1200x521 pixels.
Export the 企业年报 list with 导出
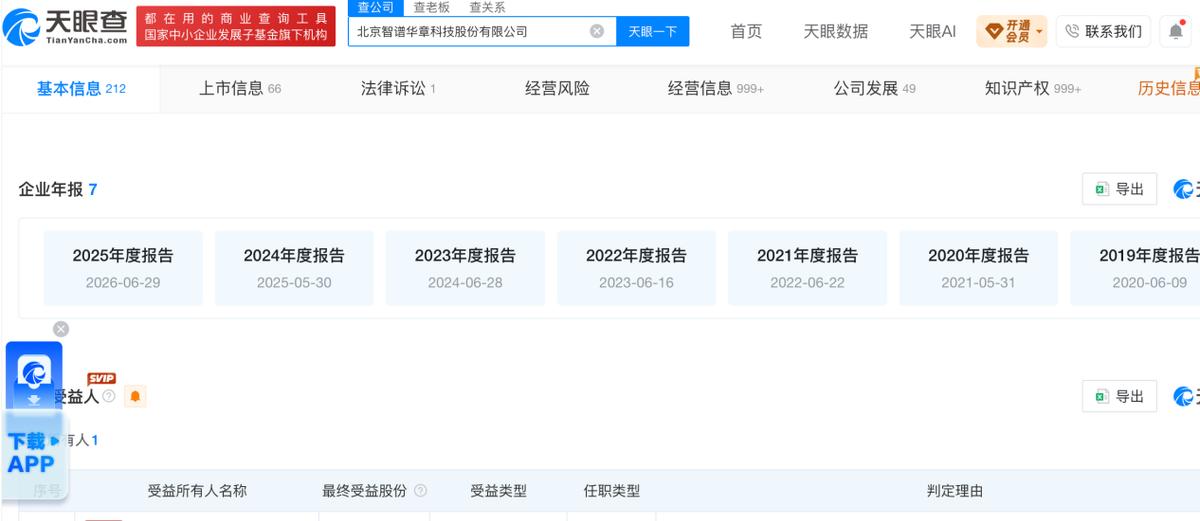(x=1119, y=189)
